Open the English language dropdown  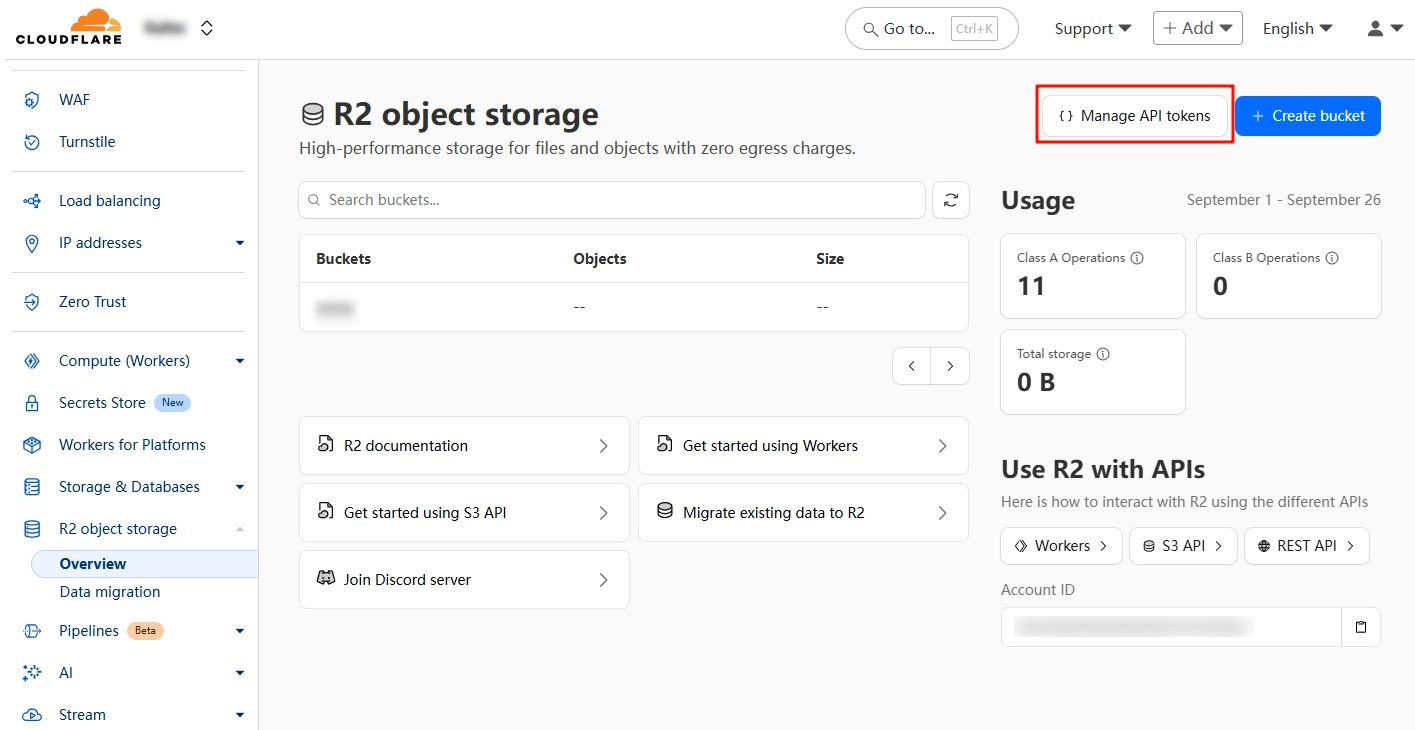(x=1297, y=29)
